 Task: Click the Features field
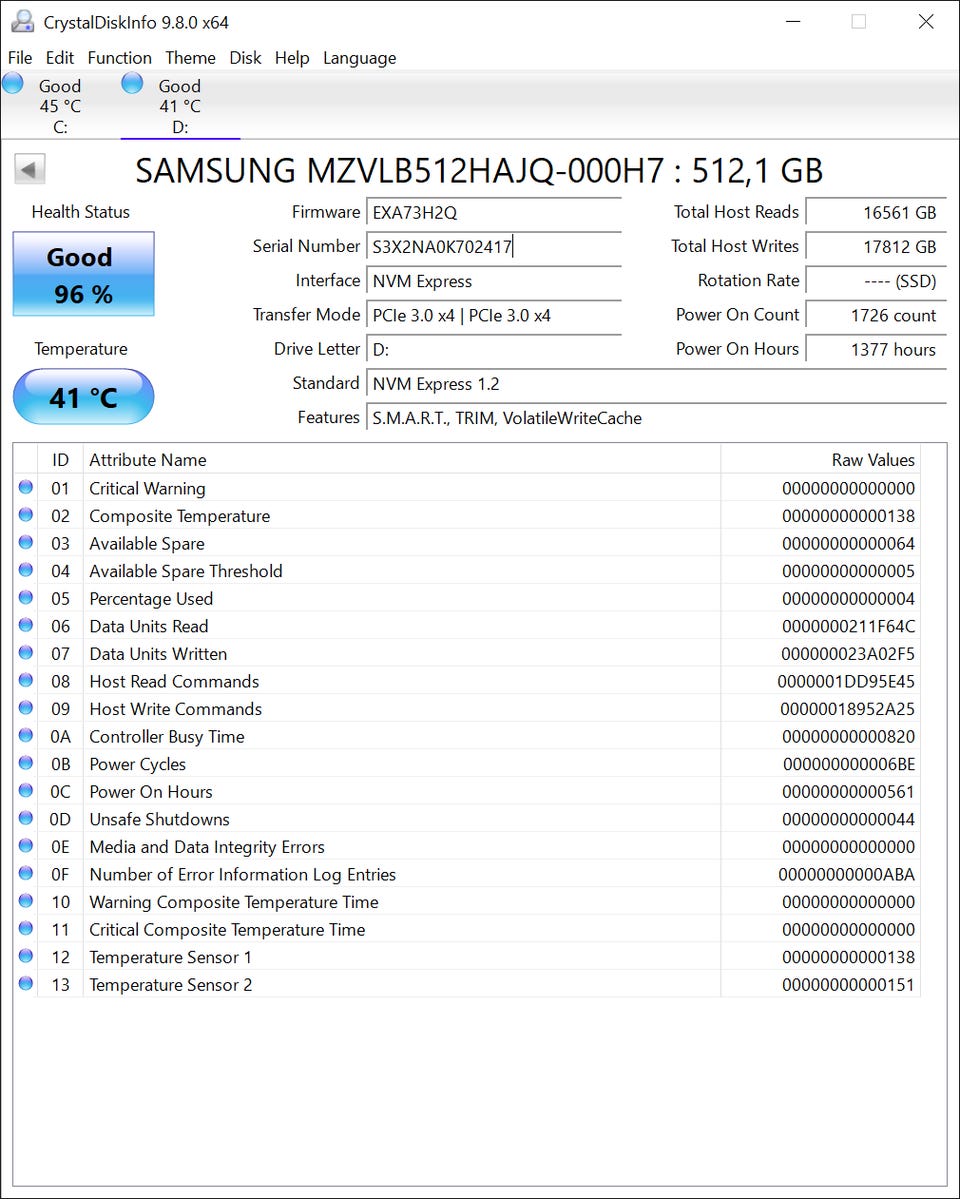(x=656, y=418)
